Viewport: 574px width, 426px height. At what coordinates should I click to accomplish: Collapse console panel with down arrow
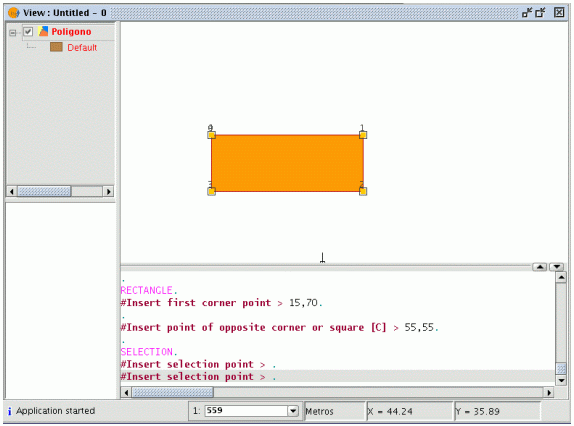[x=557, y=267]
